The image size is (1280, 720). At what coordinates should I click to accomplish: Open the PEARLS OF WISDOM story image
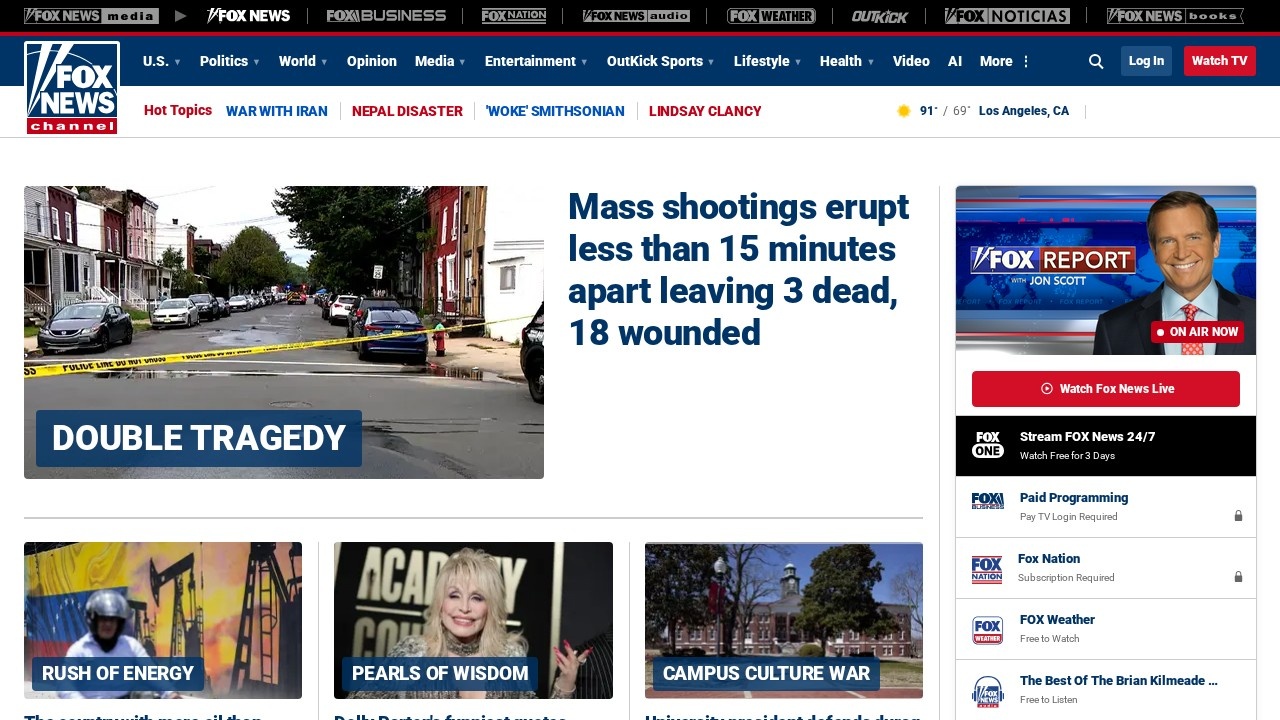tap(473, 620)
